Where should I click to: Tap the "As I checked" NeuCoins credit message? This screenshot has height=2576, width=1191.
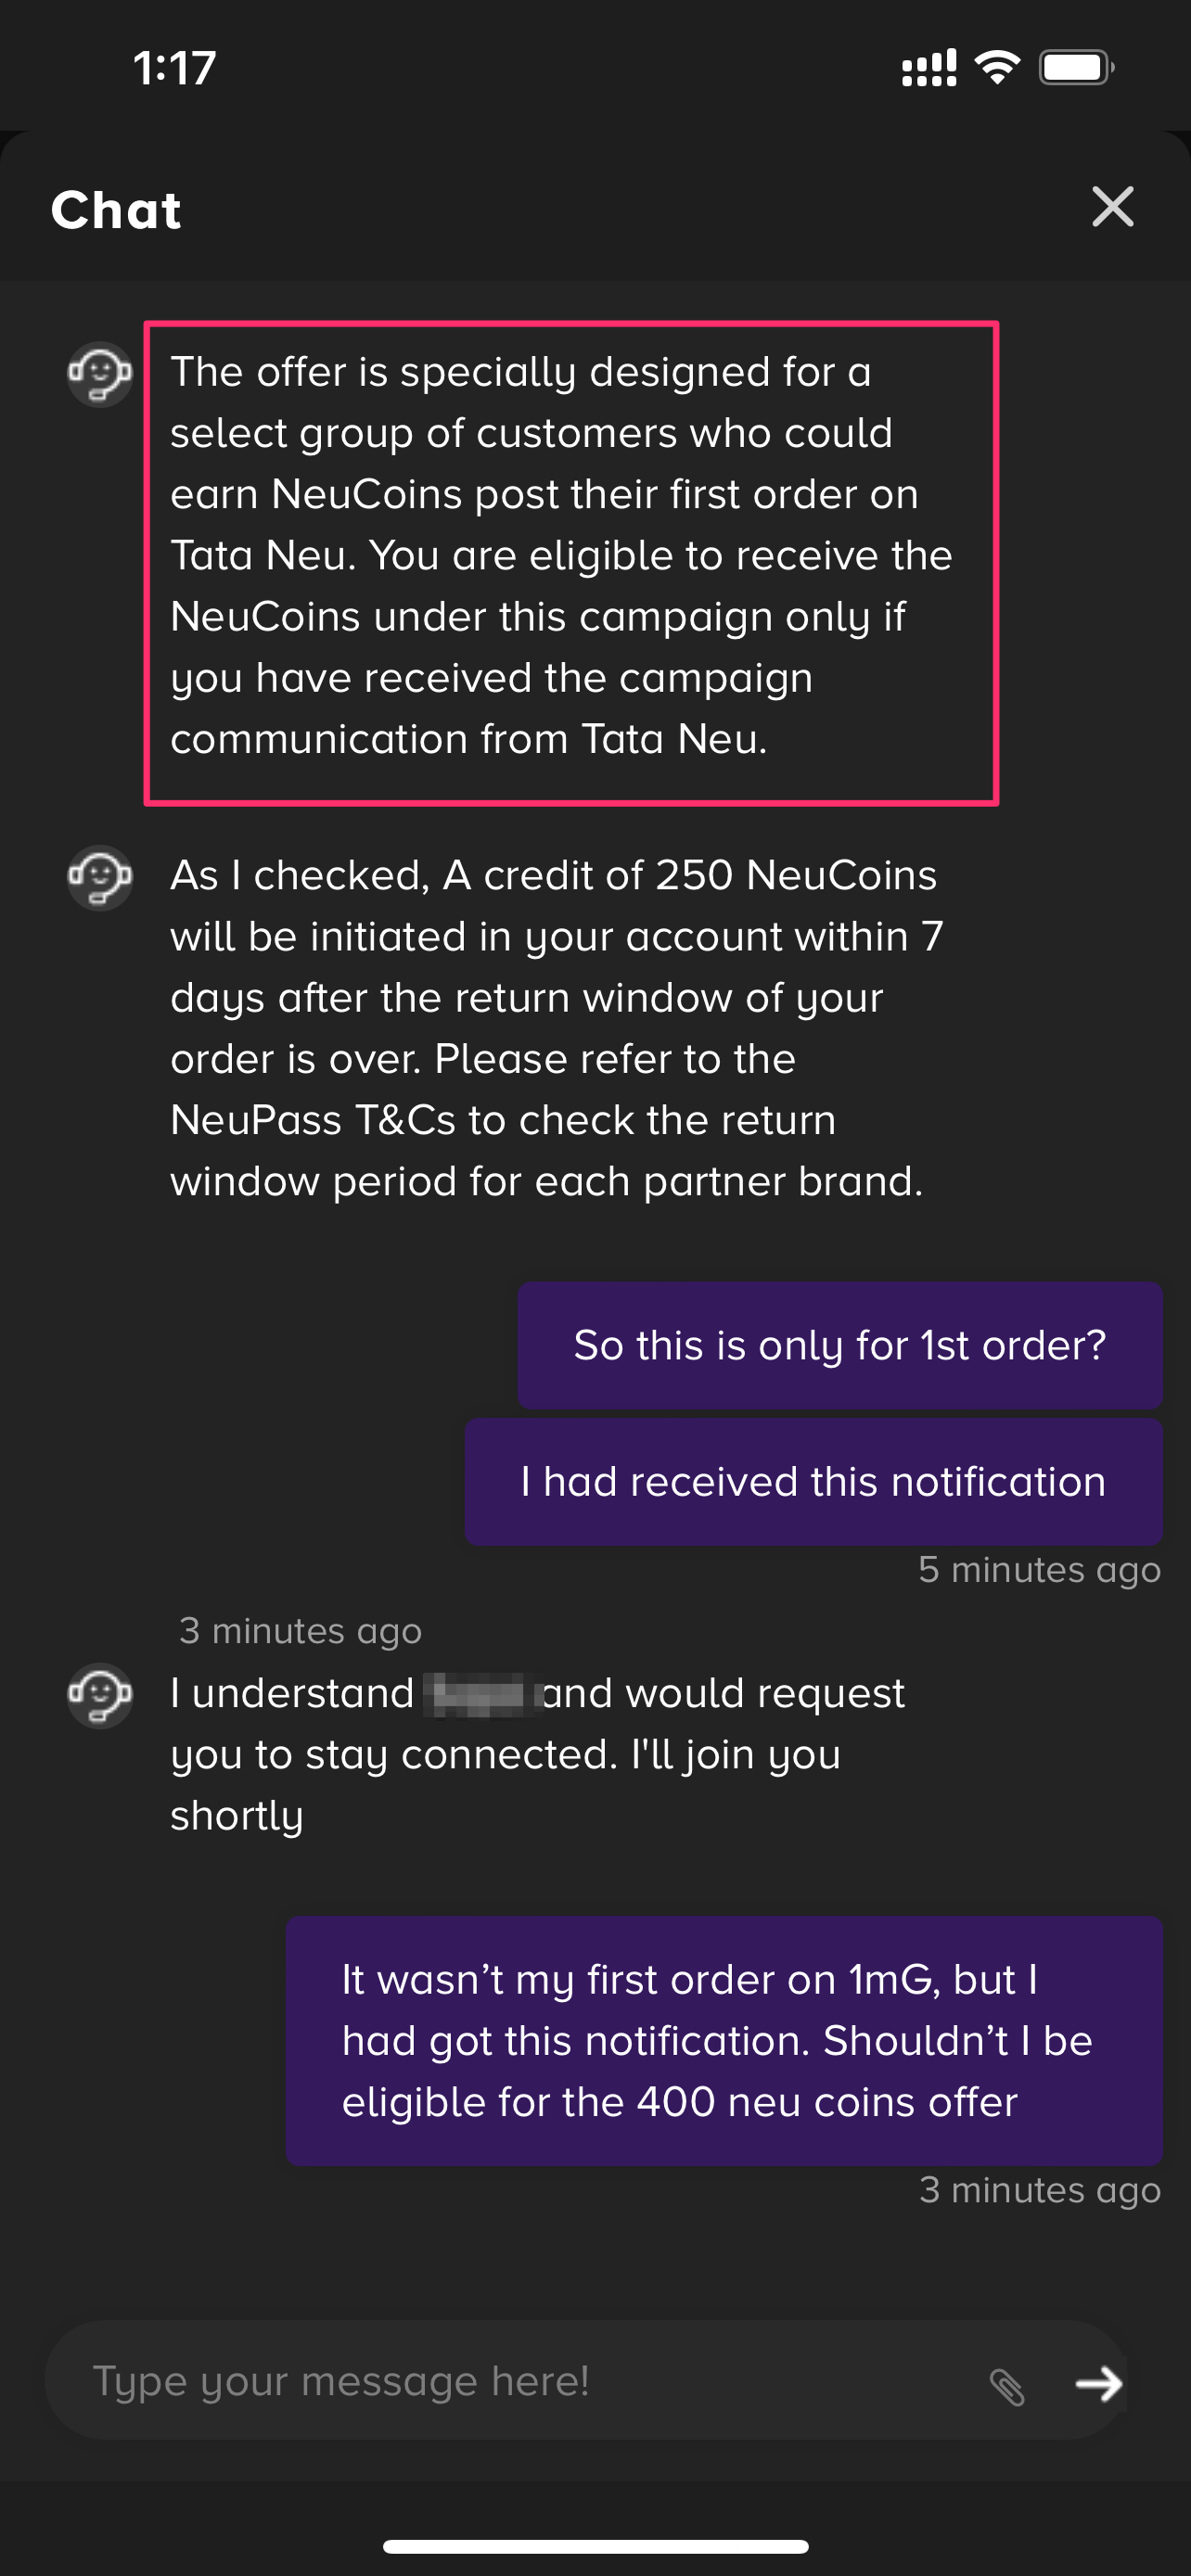click(555, 1028)
